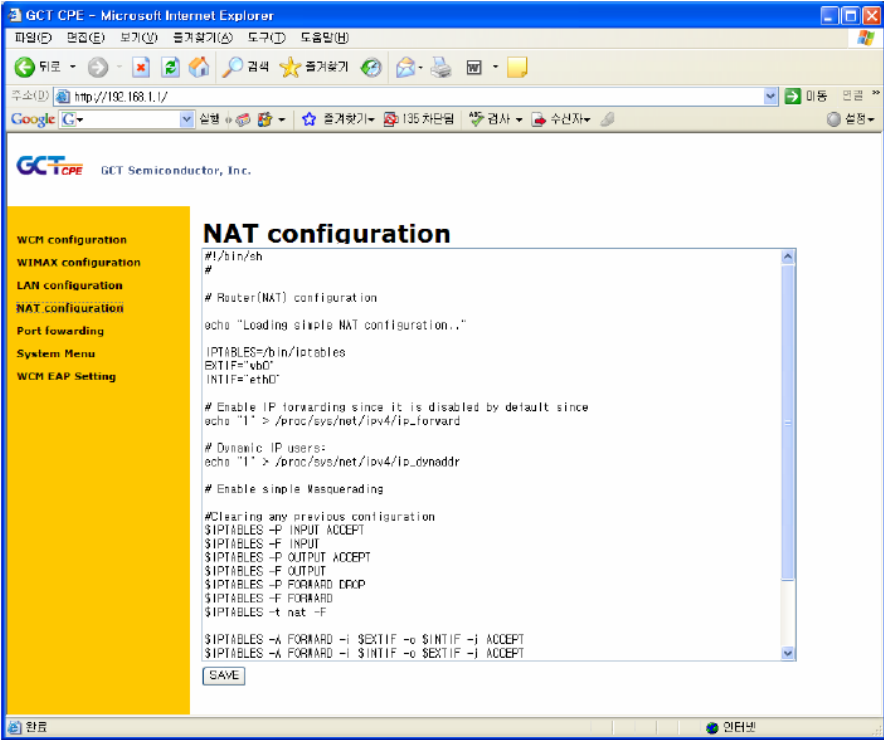Open the 도움말(H) Help menu
This screenshot has height=740, width=884.
point(325,38)
